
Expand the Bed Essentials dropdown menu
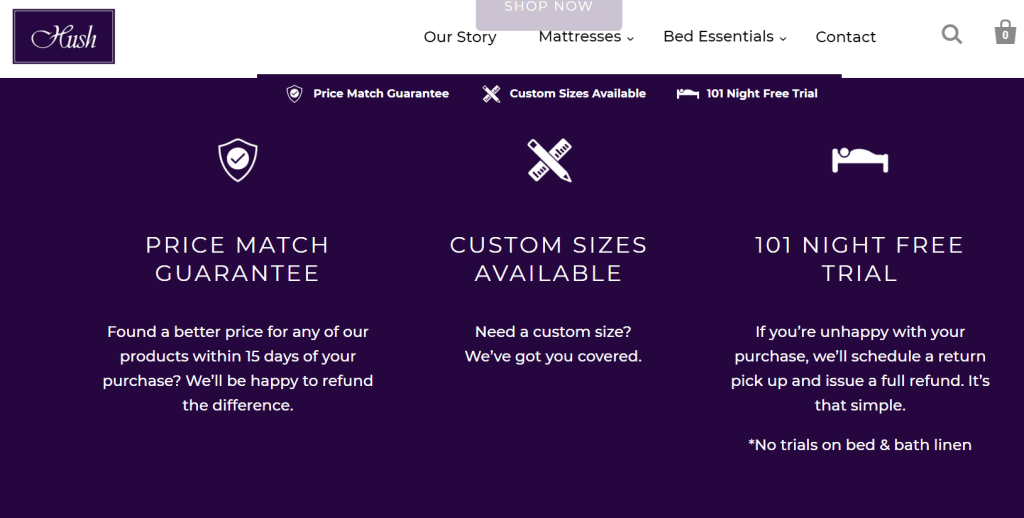[724, 37]
